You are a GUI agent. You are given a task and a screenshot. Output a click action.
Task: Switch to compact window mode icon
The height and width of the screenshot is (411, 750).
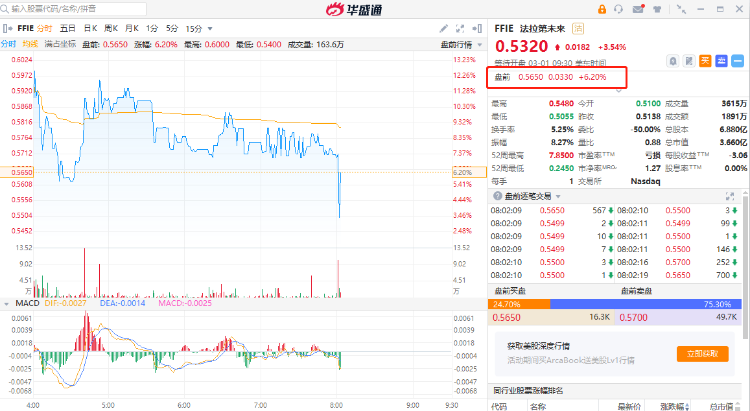(681, 9)
